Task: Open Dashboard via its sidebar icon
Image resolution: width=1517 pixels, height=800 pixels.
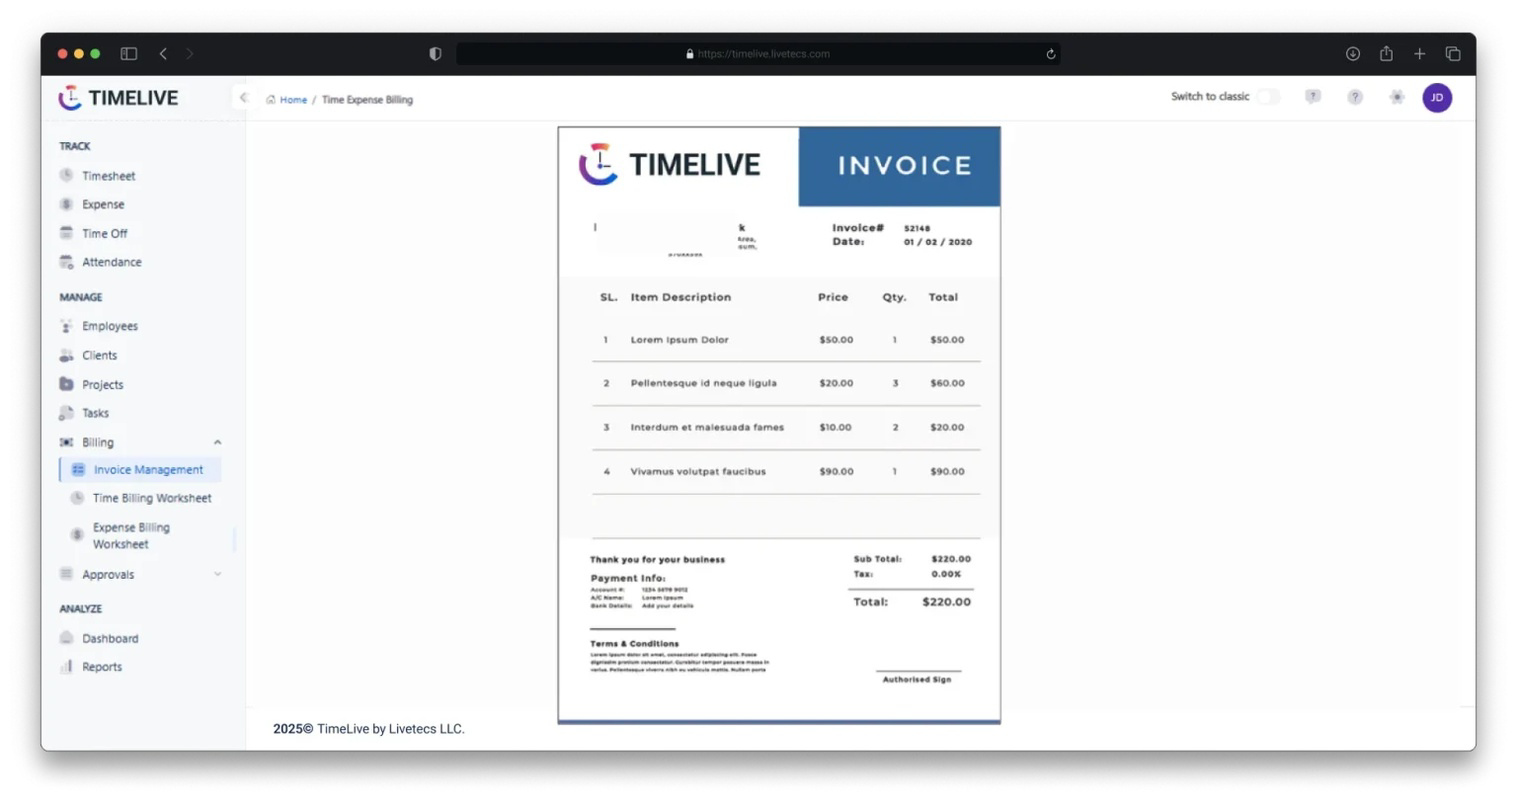Action: [66, 638]
